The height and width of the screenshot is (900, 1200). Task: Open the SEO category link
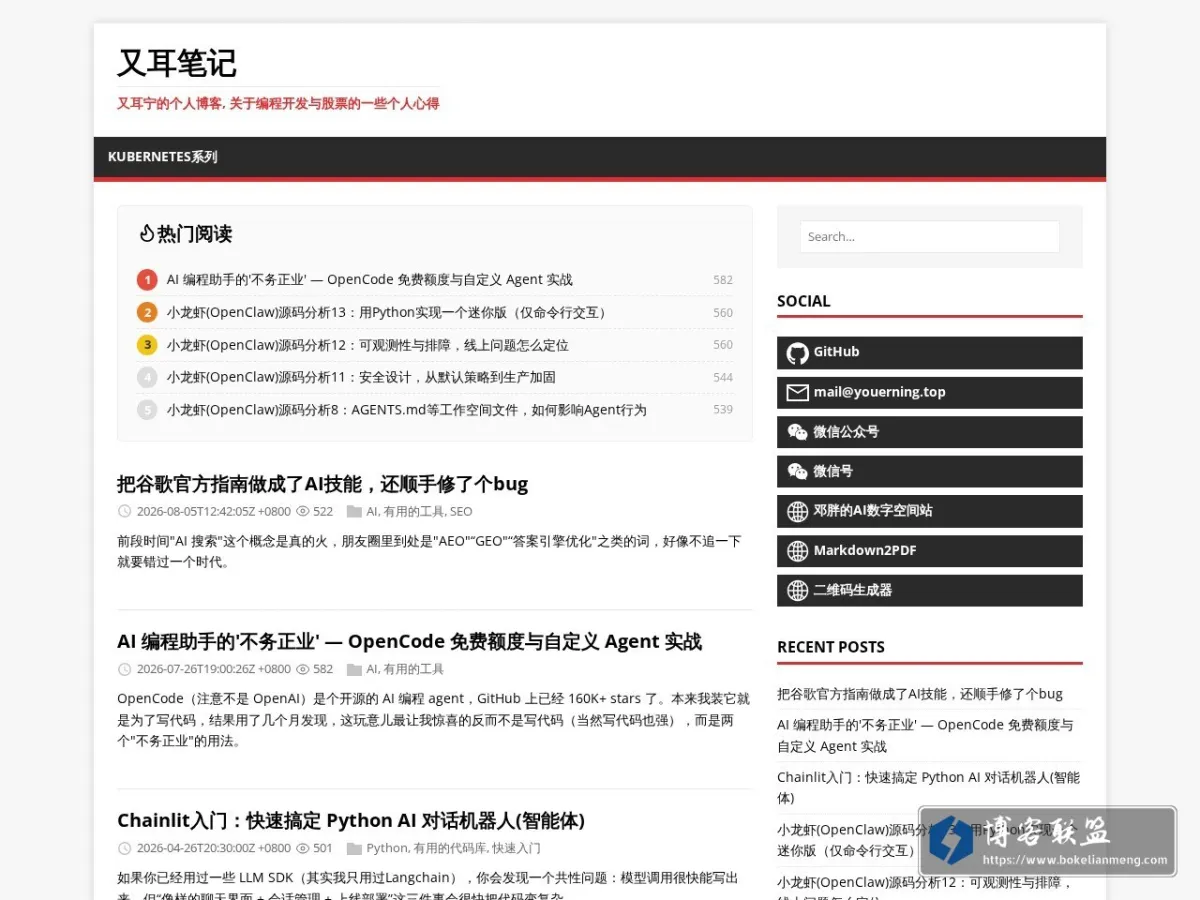coord(461,511)
